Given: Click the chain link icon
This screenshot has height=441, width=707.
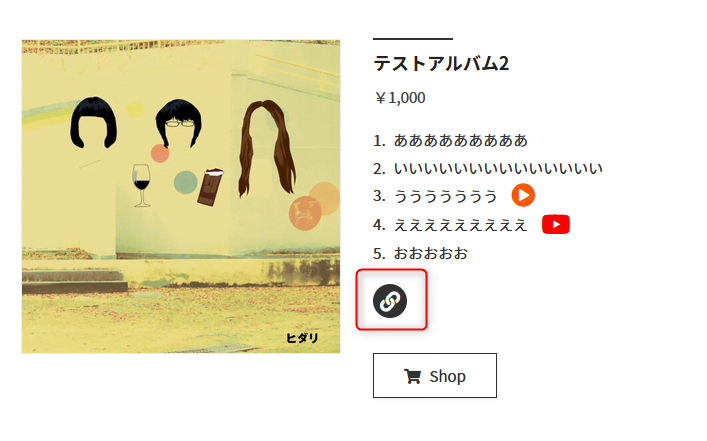Looking at the screenshot, I should pyautogui.click(x=390, y=301).
